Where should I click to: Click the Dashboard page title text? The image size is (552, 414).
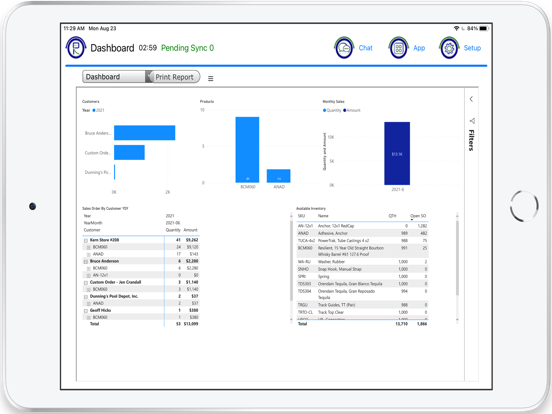[x=112, y=48]
